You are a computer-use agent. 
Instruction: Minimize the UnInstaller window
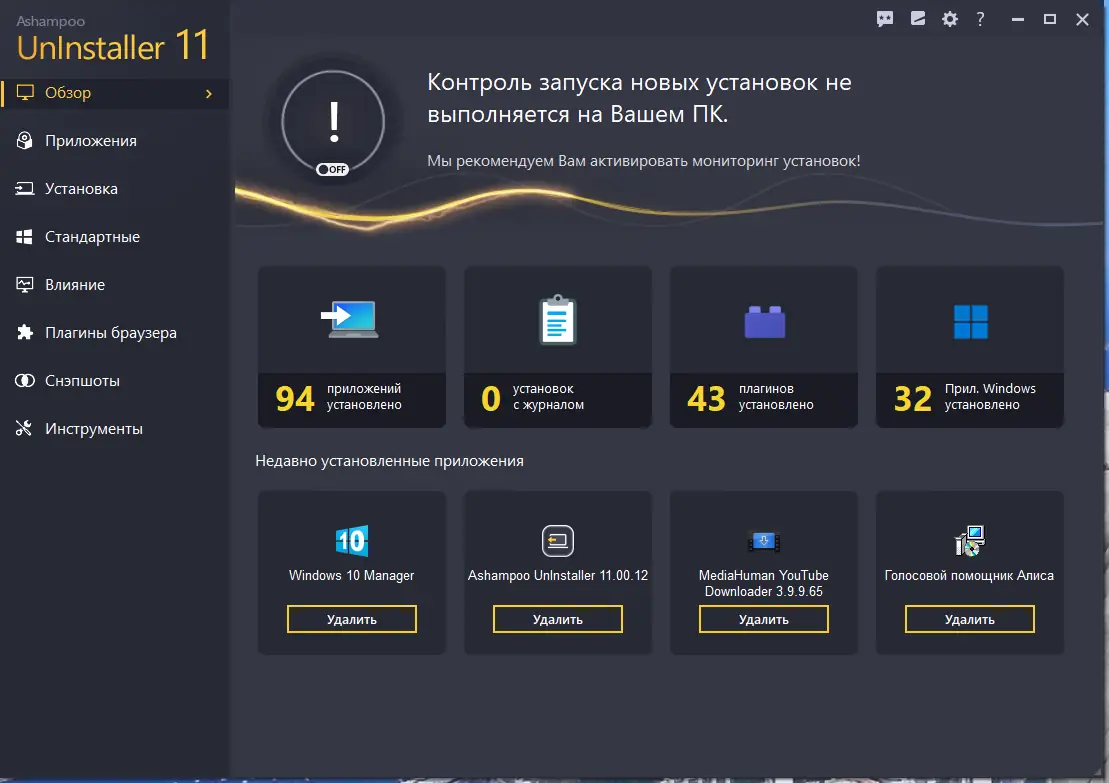point(1018,20)
